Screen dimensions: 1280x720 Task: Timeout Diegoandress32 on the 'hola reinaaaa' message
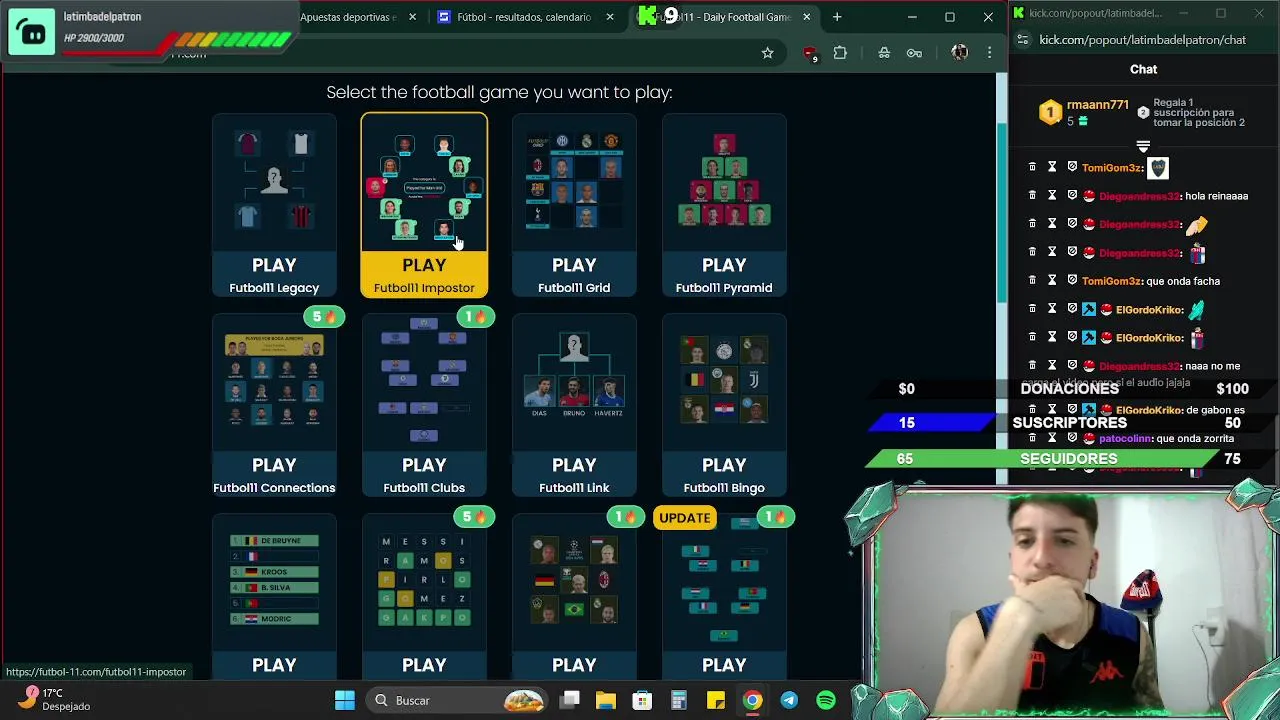coord(1052,196)
